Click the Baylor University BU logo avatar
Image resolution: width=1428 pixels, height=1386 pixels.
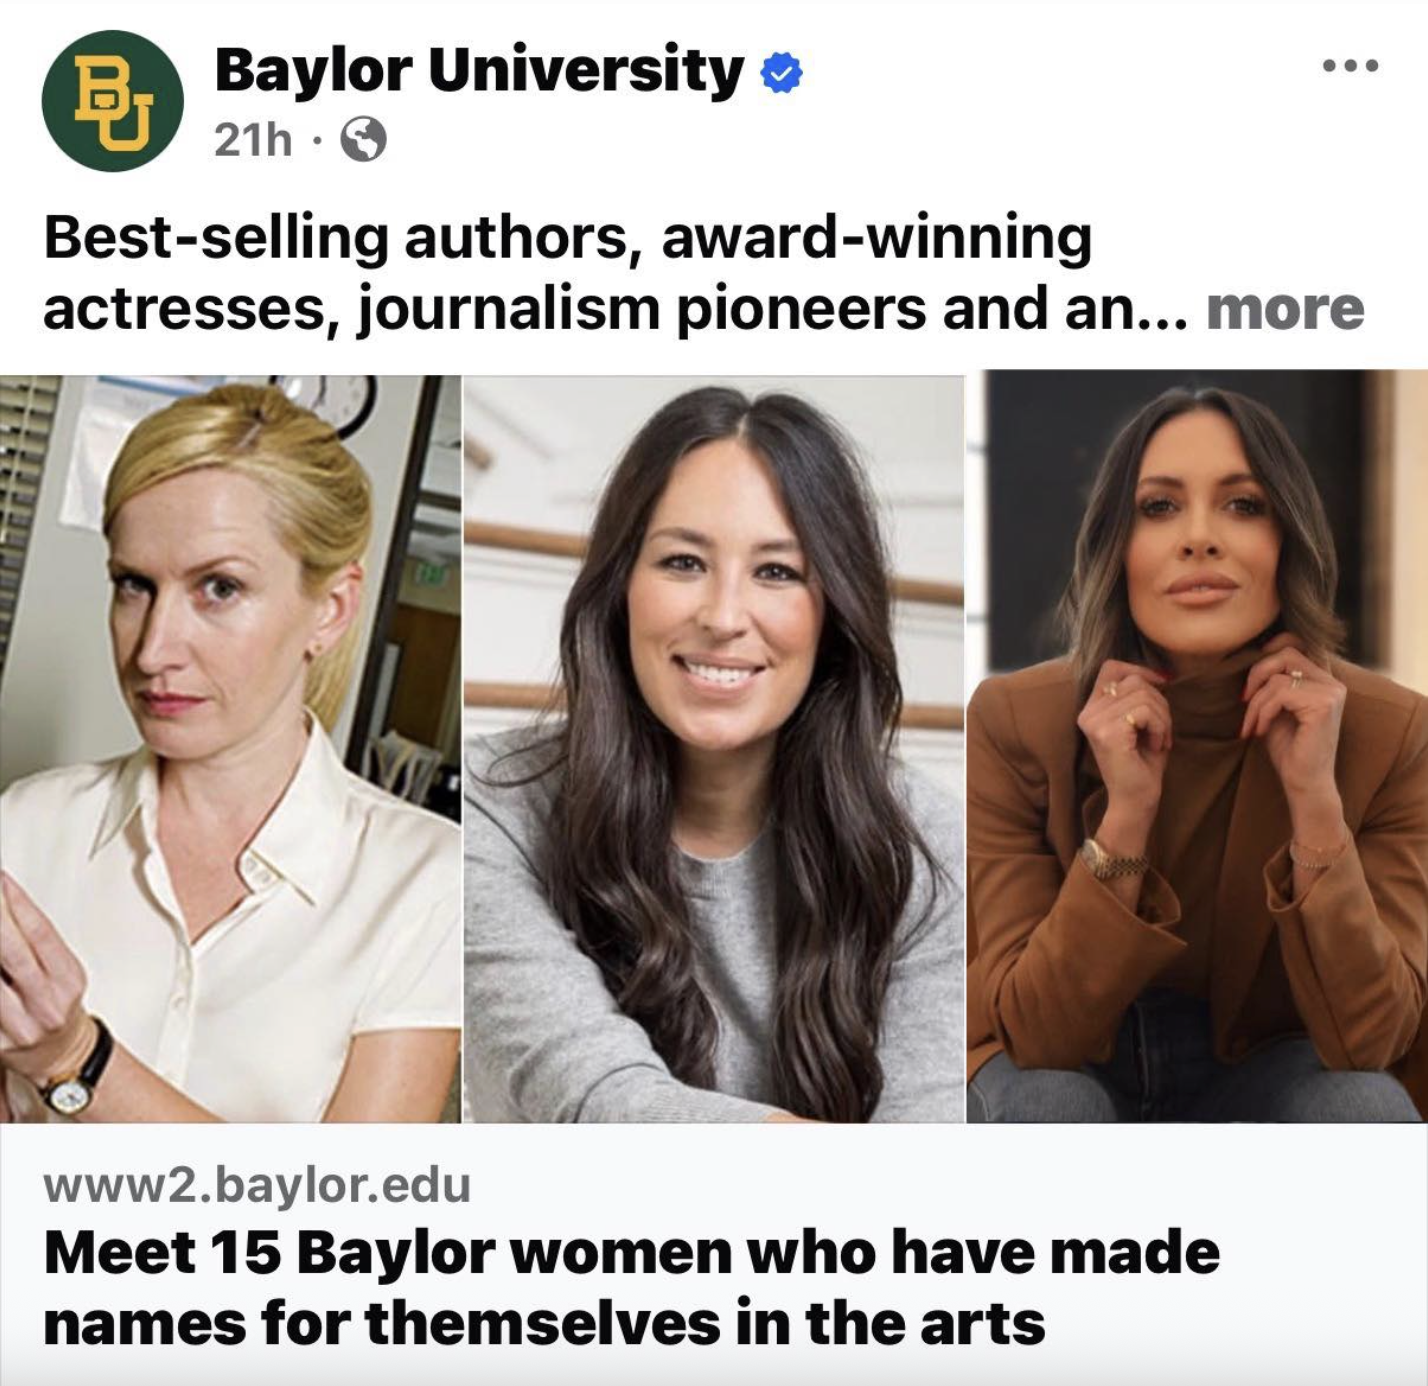(x=112, y=101)
